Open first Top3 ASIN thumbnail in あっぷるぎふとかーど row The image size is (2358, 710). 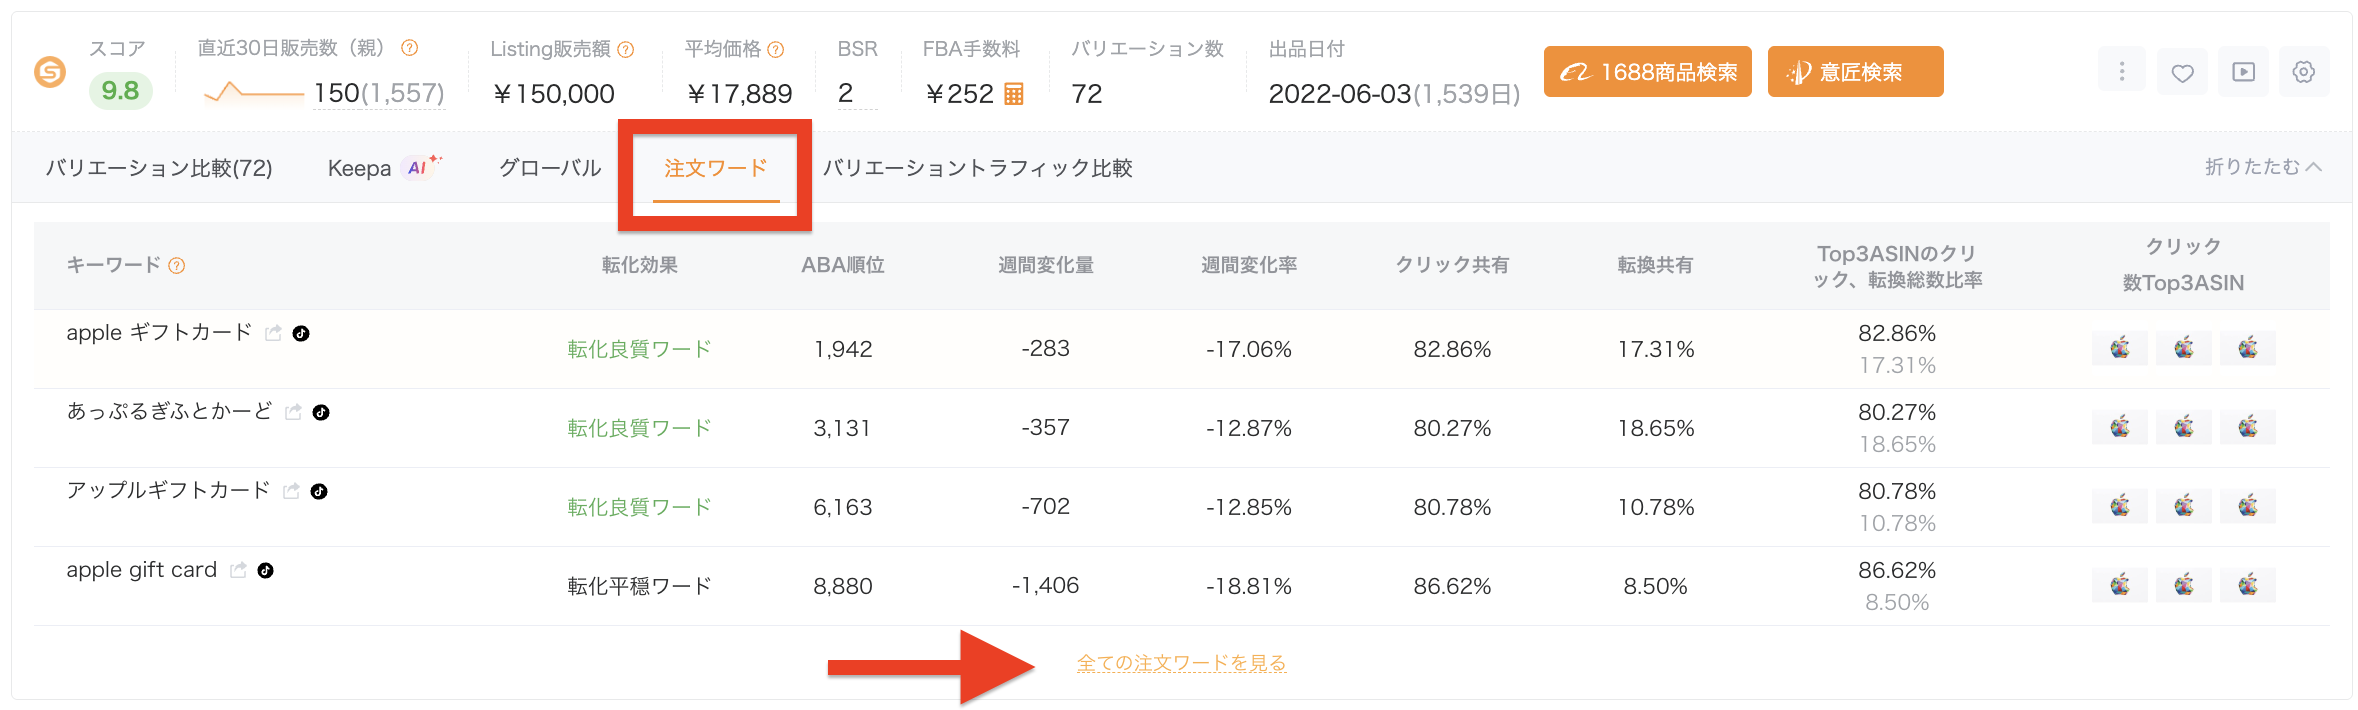(2120, 427)
